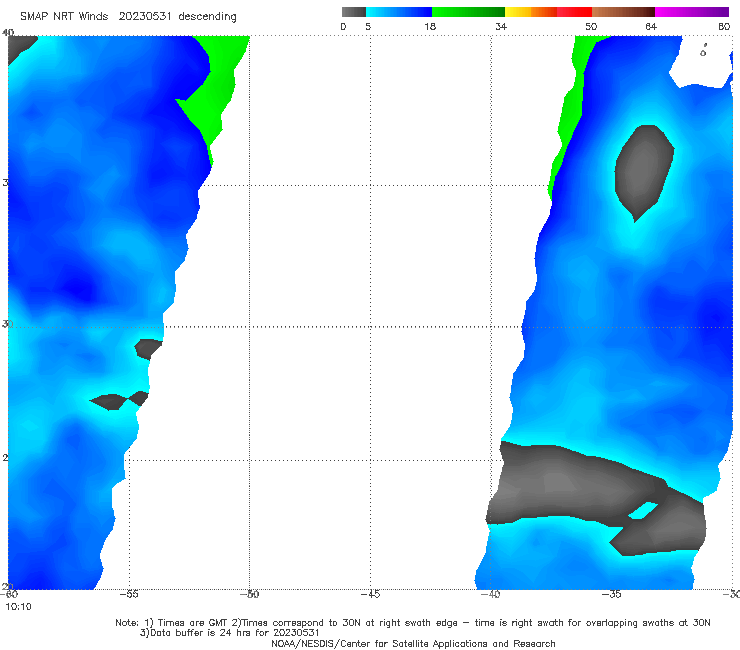
Task: Click the small cyan hole inside the gray band
Action: pyautogui.click(x=643, y=511)
